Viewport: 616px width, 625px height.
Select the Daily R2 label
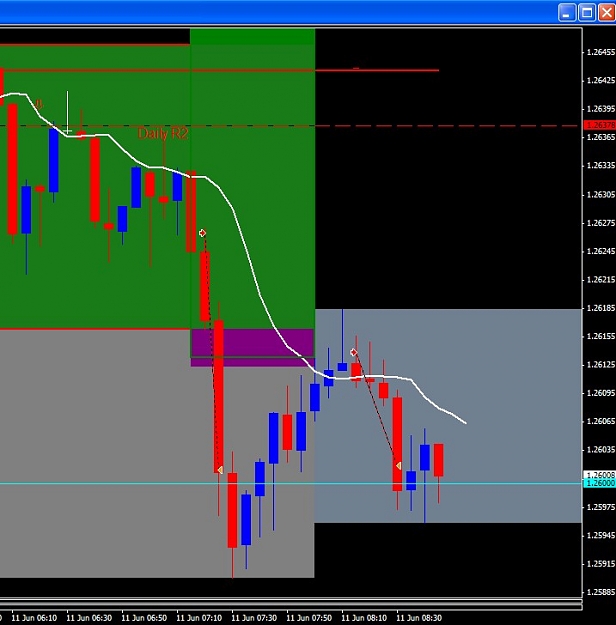pyautogui.click(x=163, y=133)
